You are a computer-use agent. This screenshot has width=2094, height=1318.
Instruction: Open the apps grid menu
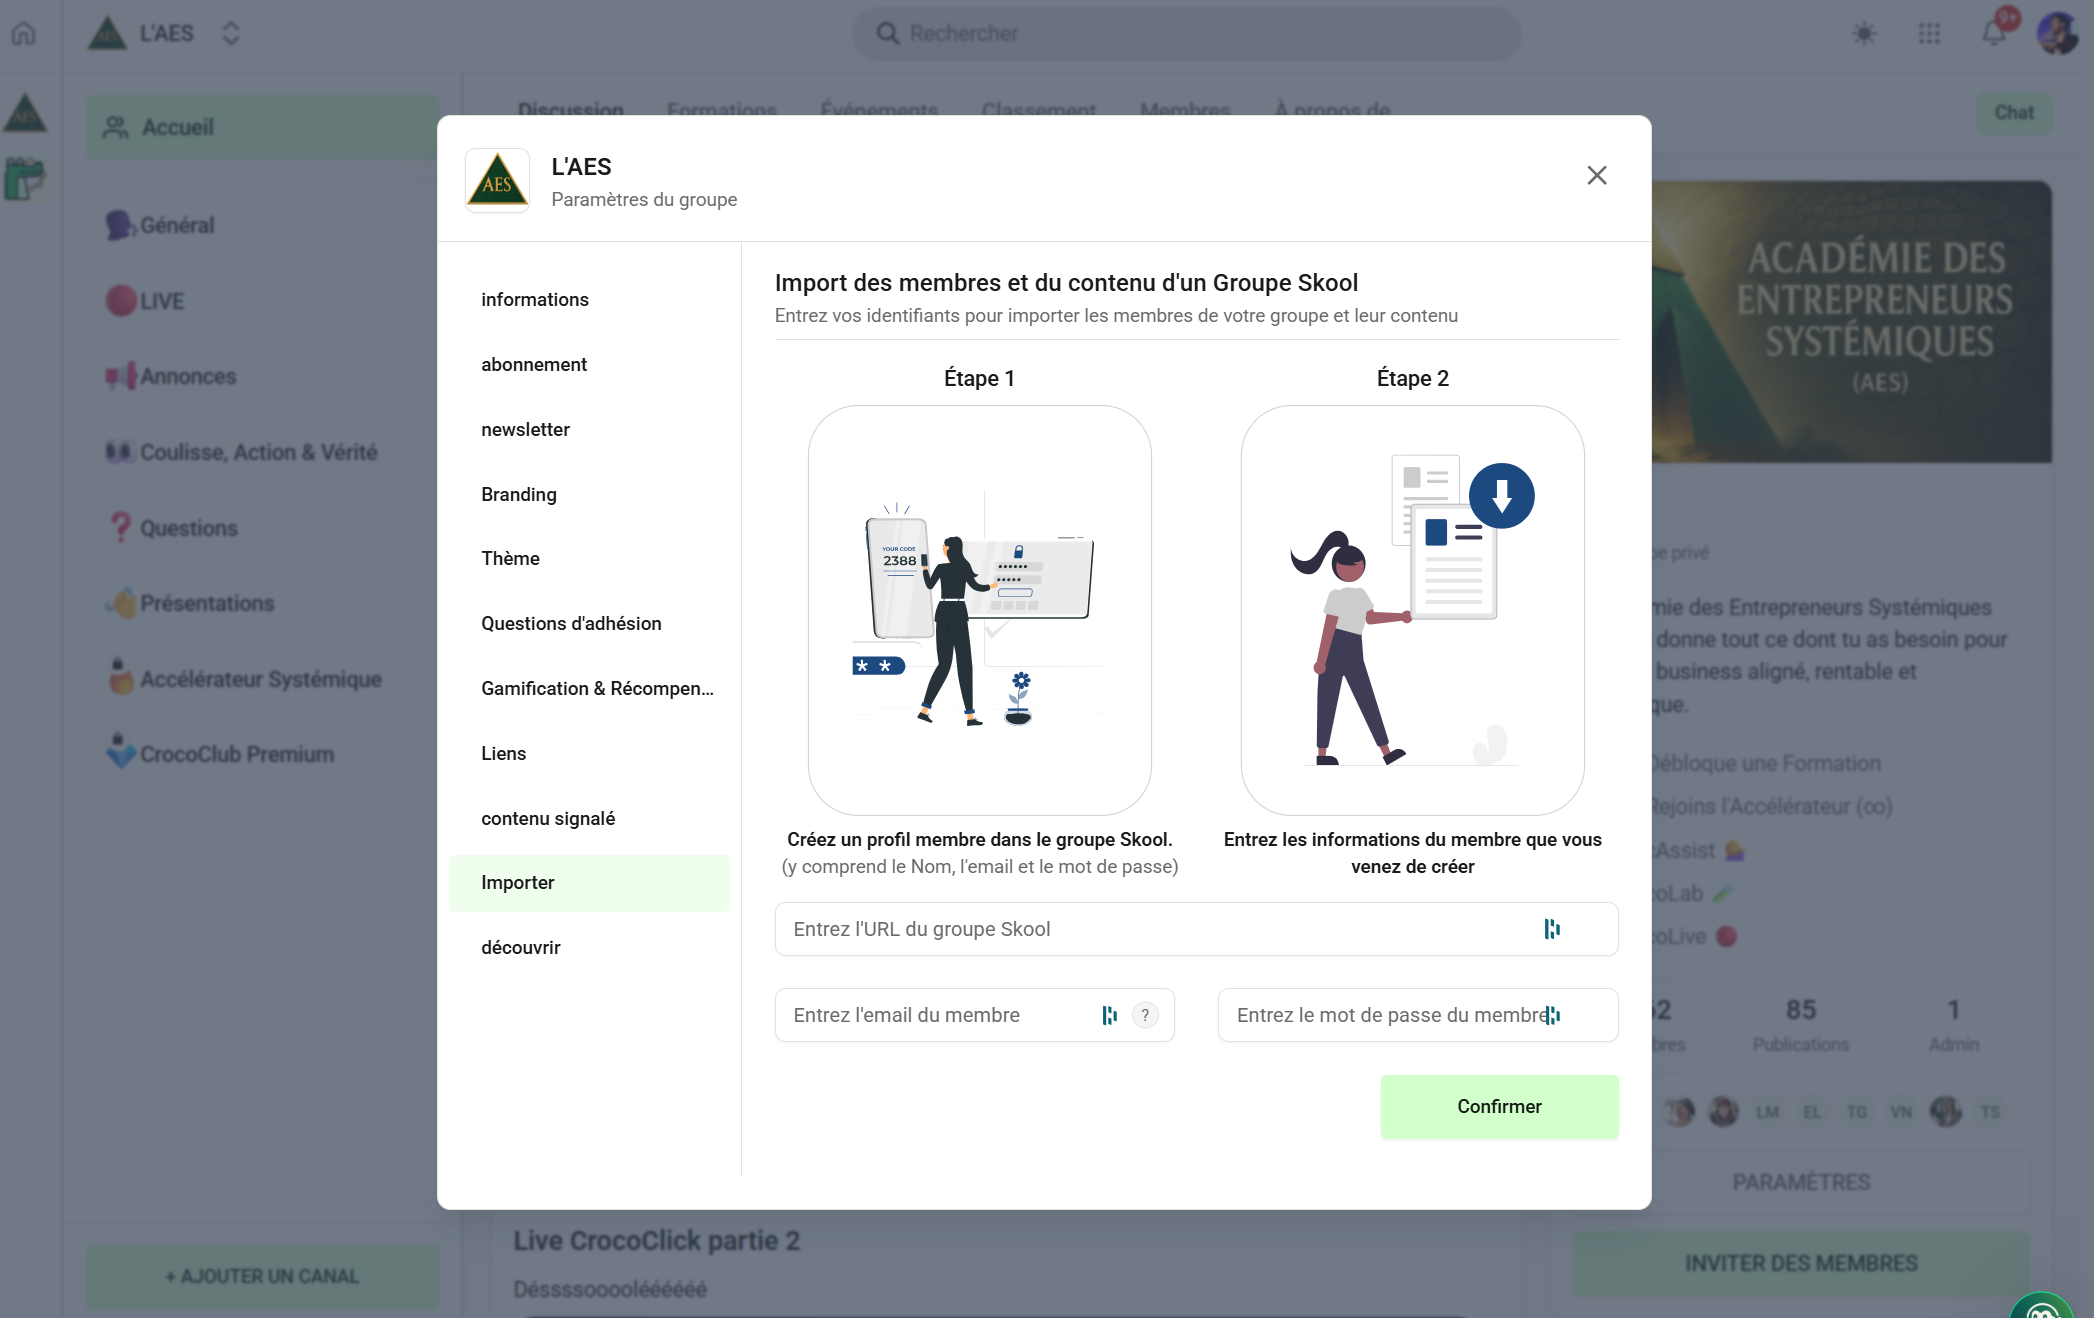pyautogui.click(x=1929, y=34)
